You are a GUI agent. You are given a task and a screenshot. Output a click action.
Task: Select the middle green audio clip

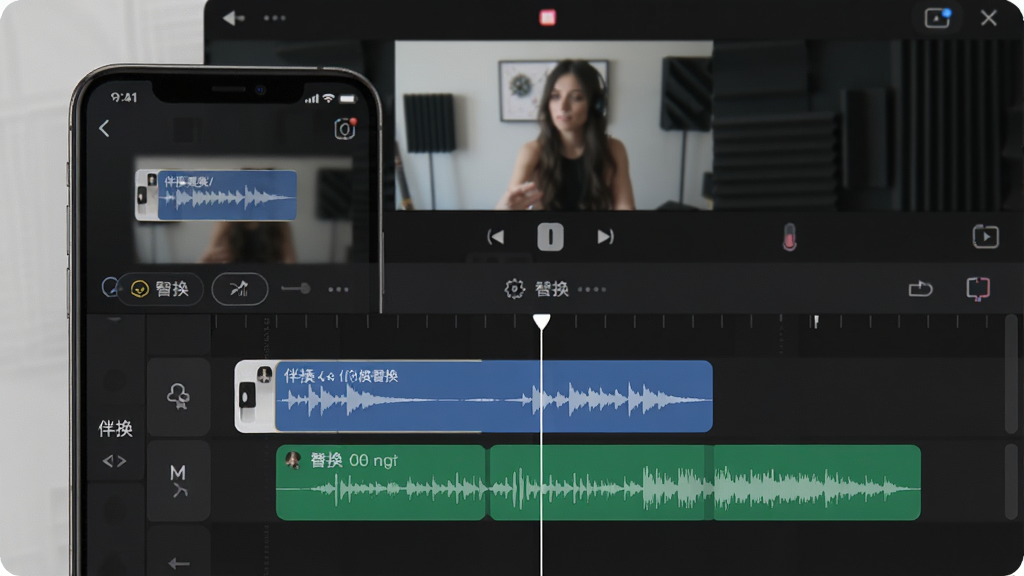pyautogui.click(x=600, y=482)
